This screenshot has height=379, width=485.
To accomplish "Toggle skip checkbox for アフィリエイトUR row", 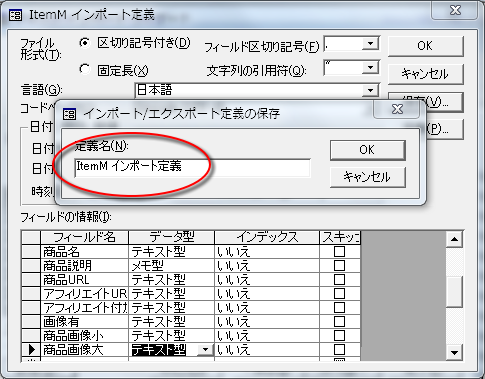I will 339,293.
